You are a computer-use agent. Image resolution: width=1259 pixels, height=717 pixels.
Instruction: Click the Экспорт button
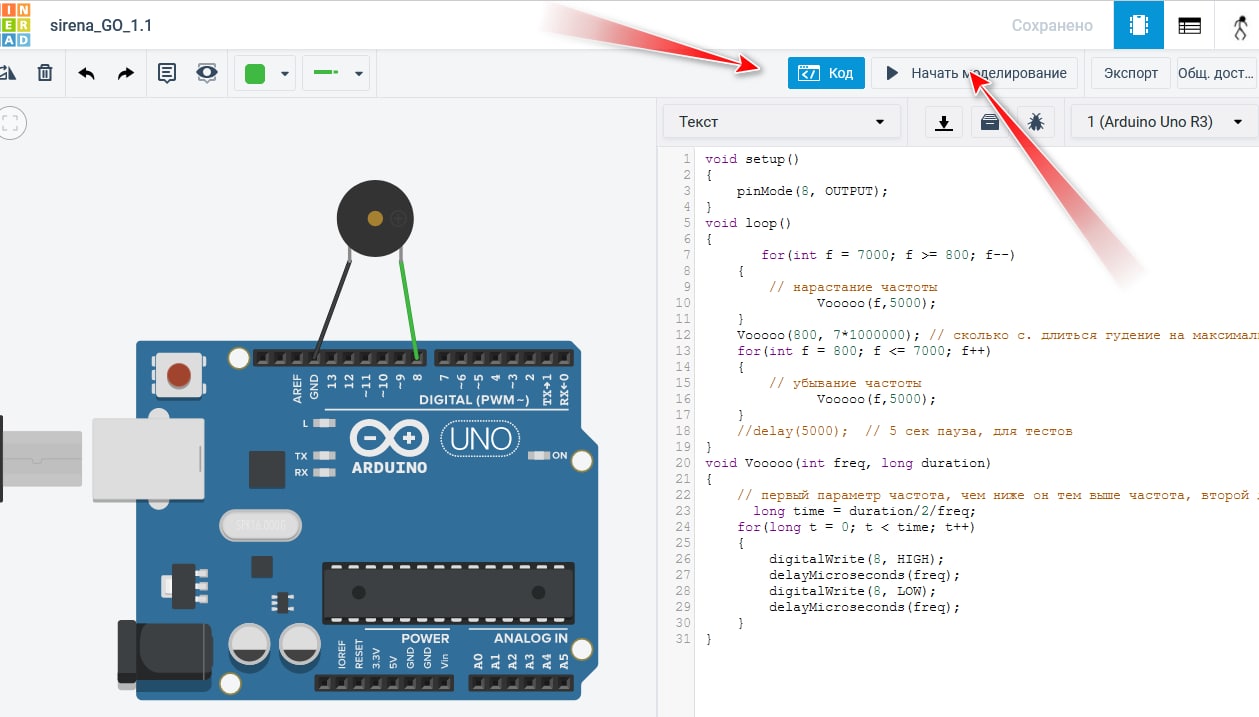(1131, 73)
